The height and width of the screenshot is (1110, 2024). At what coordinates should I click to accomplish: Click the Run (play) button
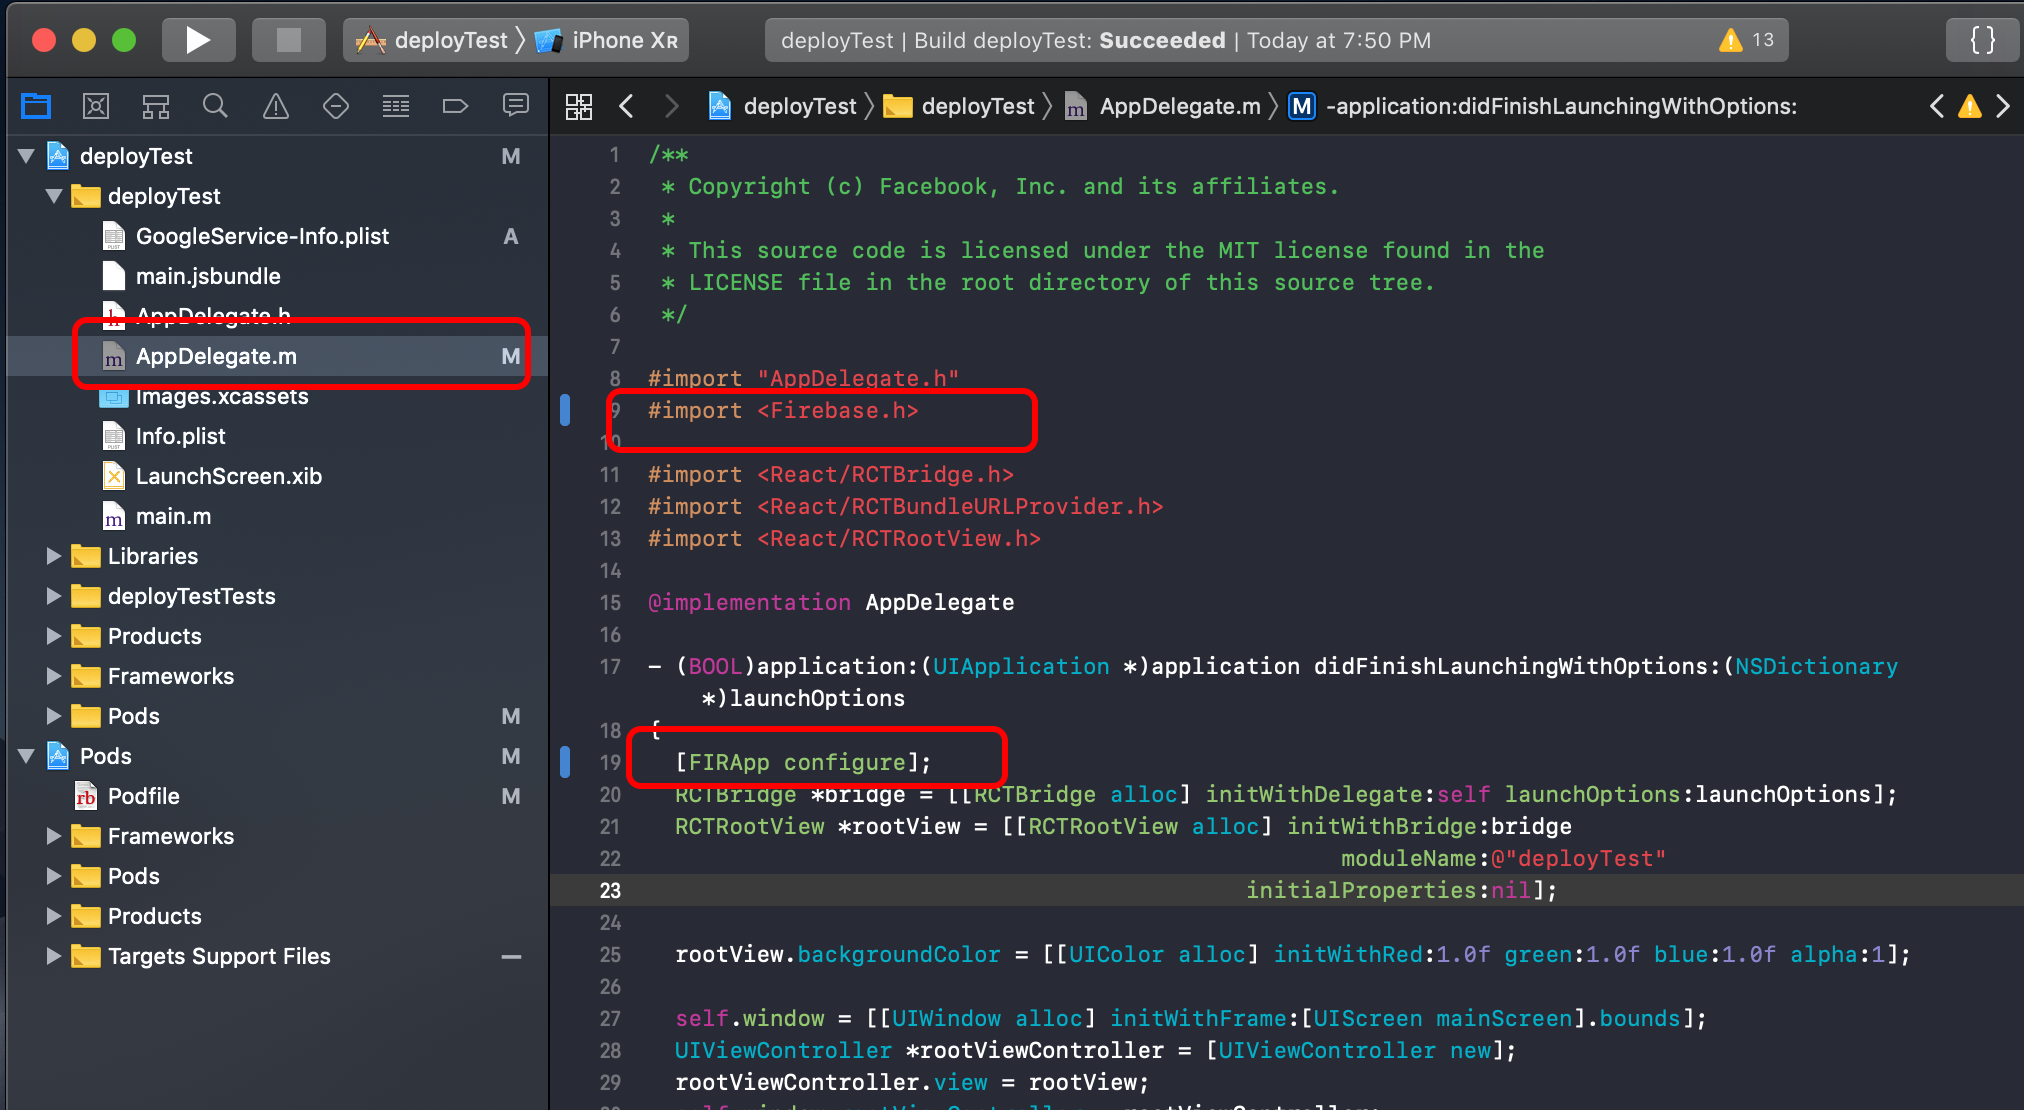197,40
